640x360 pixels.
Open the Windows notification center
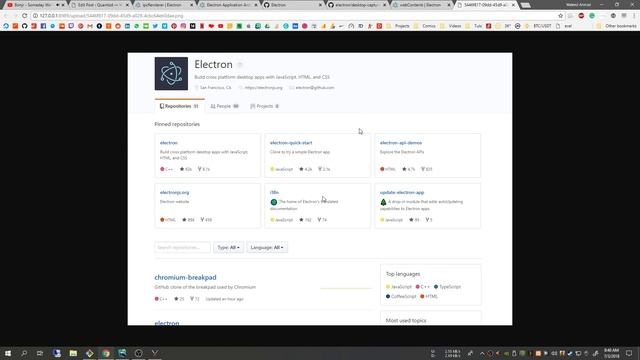tap(629, 353)
